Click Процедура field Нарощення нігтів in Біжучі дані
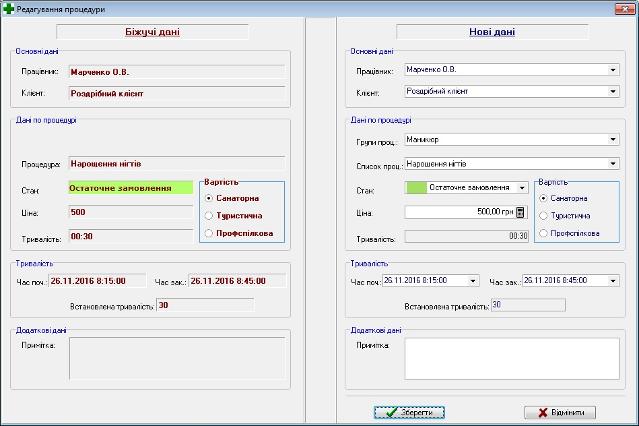The height and width of the screenshot is (426, 639). pyautogui.click(x=177, y=163)
